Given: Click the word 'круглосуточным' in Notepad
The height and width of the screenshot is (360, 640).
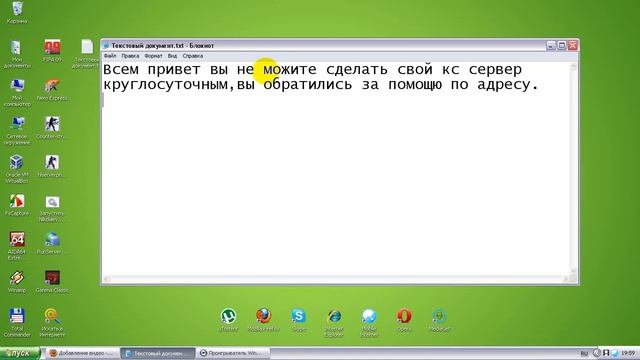Looking at the screenshot, I should [x=165, y=85].
